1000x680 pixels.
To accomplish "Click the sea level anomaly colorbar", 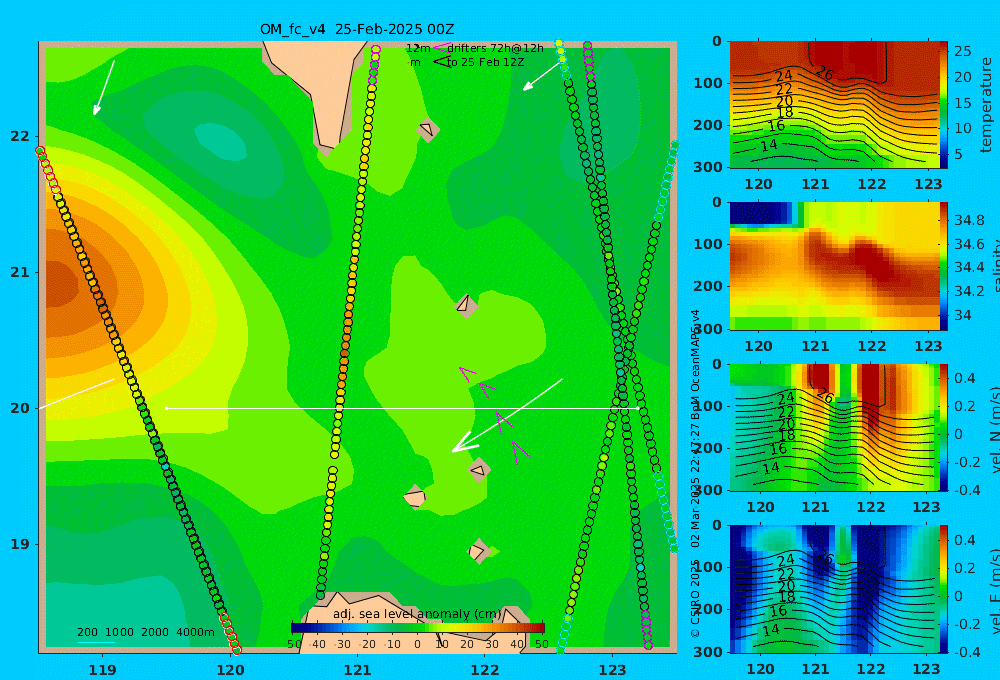I will point(418,628).
